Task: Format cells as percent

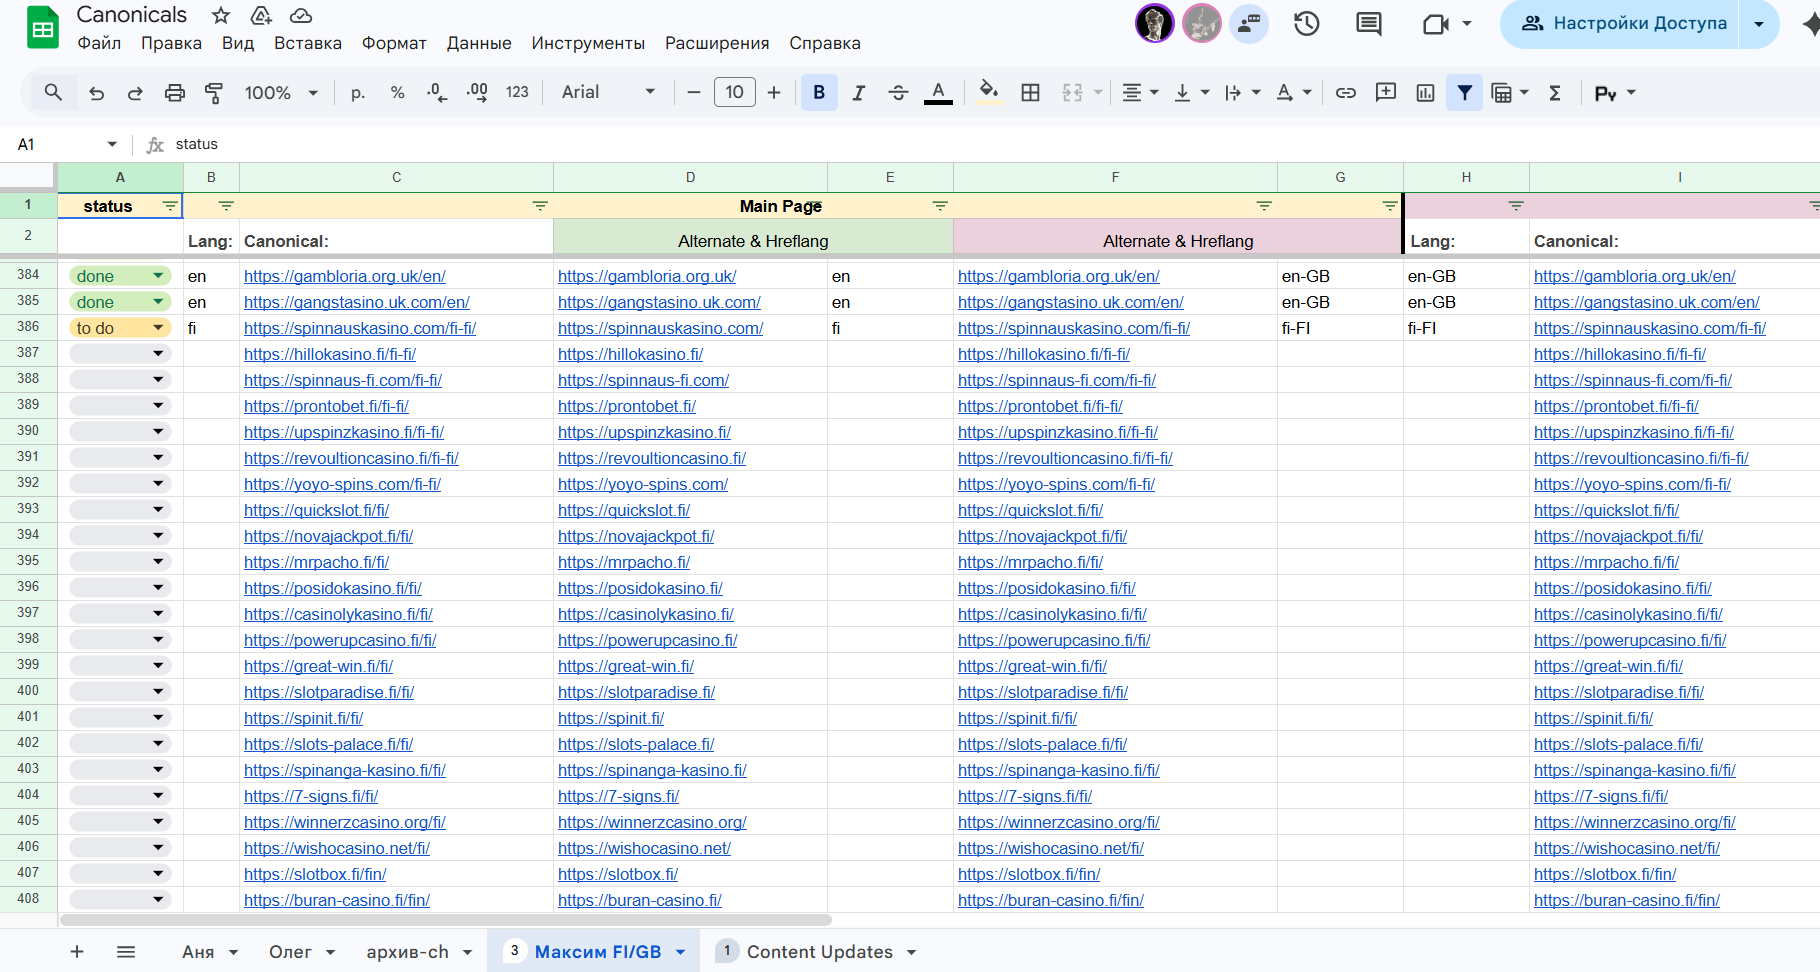Action: [398, 93]
